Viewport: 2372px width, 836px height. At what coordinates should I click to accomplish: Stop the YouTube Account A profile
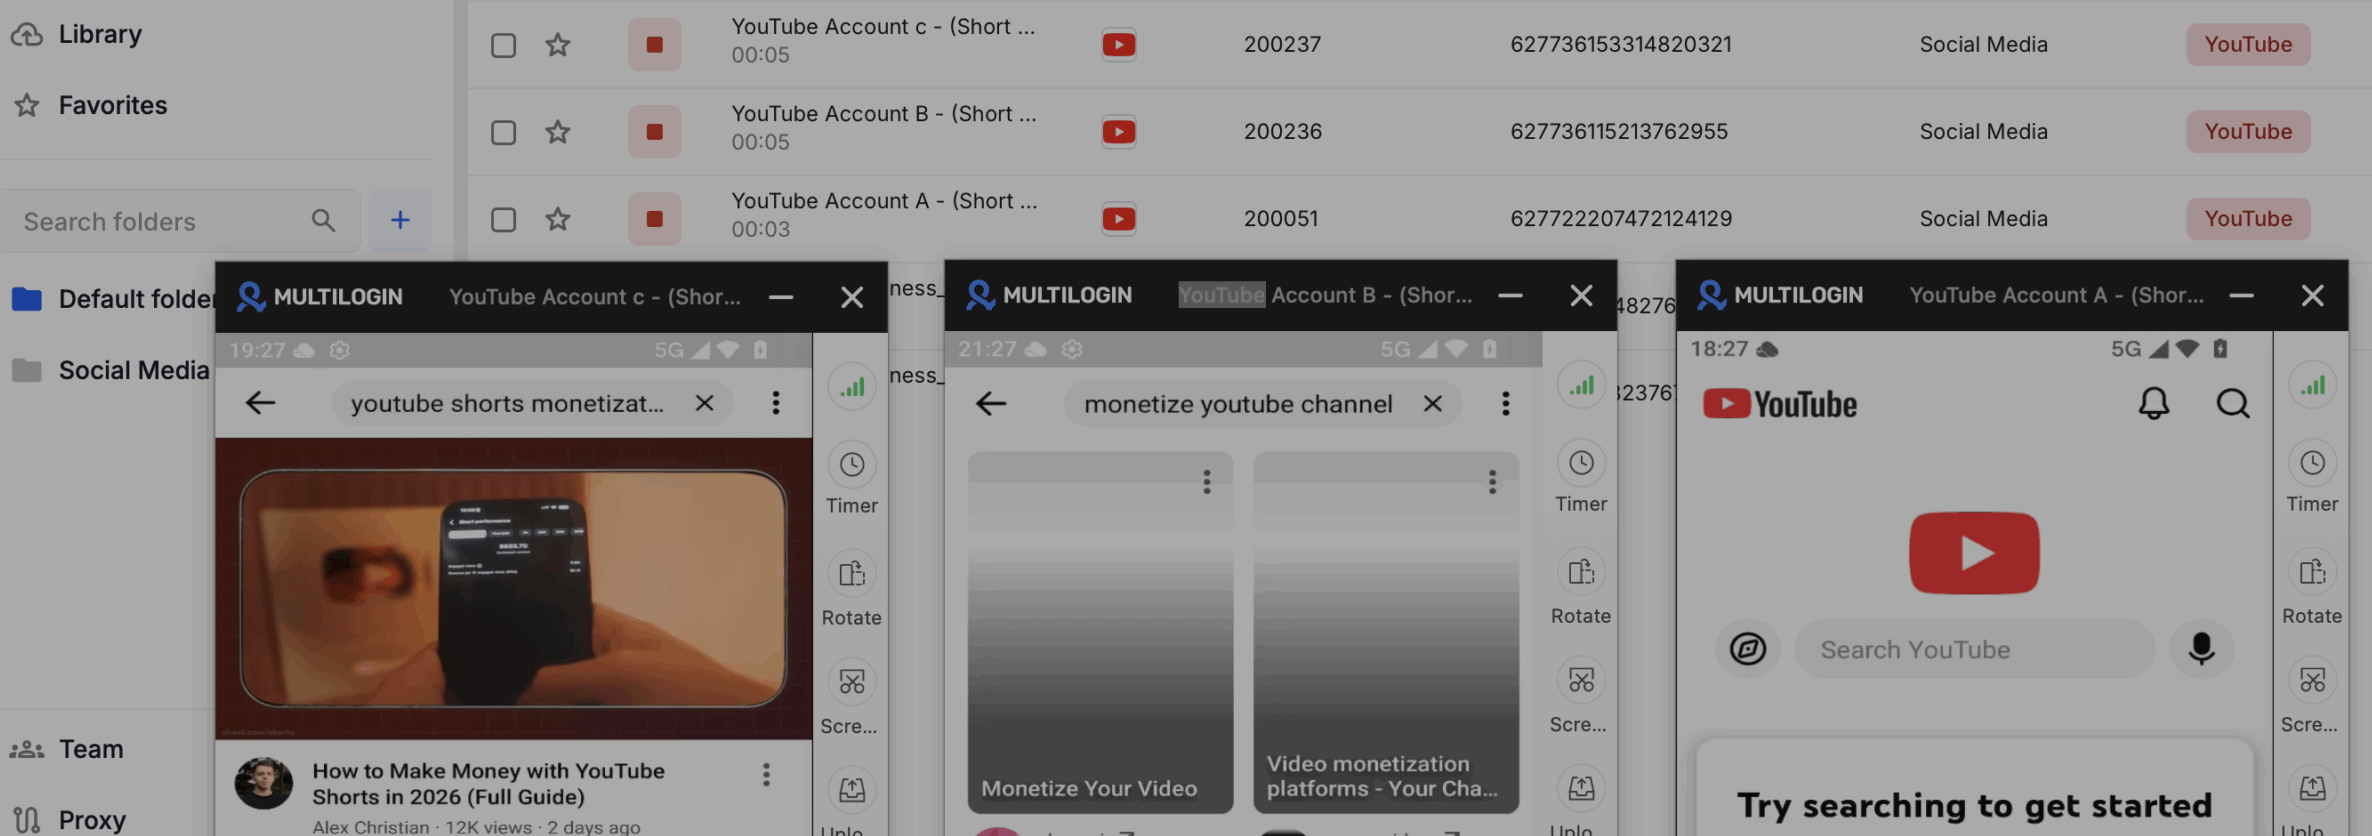pos(655,219)
